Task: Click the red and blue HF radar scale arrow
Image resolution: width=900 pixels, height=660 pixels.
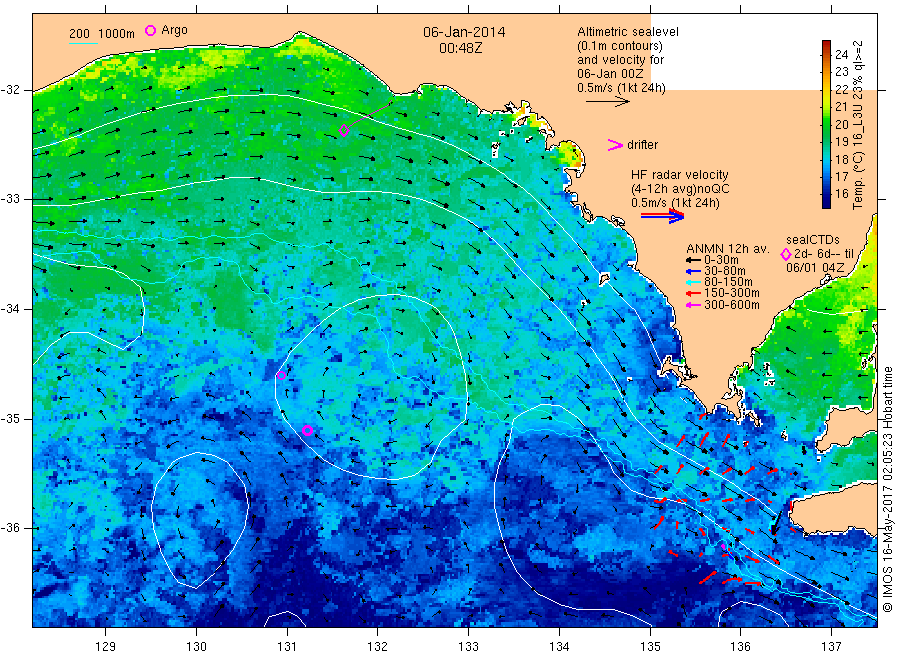Action: click(x=662, y=216)
